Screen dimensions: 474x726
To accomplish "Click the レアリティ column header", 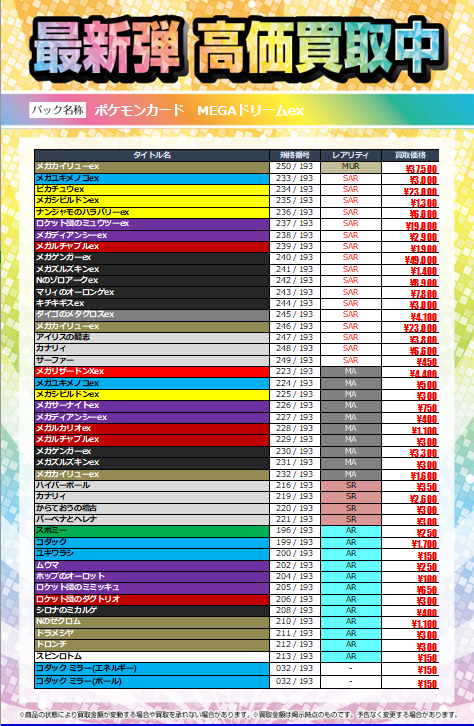I will click(350, 155).
